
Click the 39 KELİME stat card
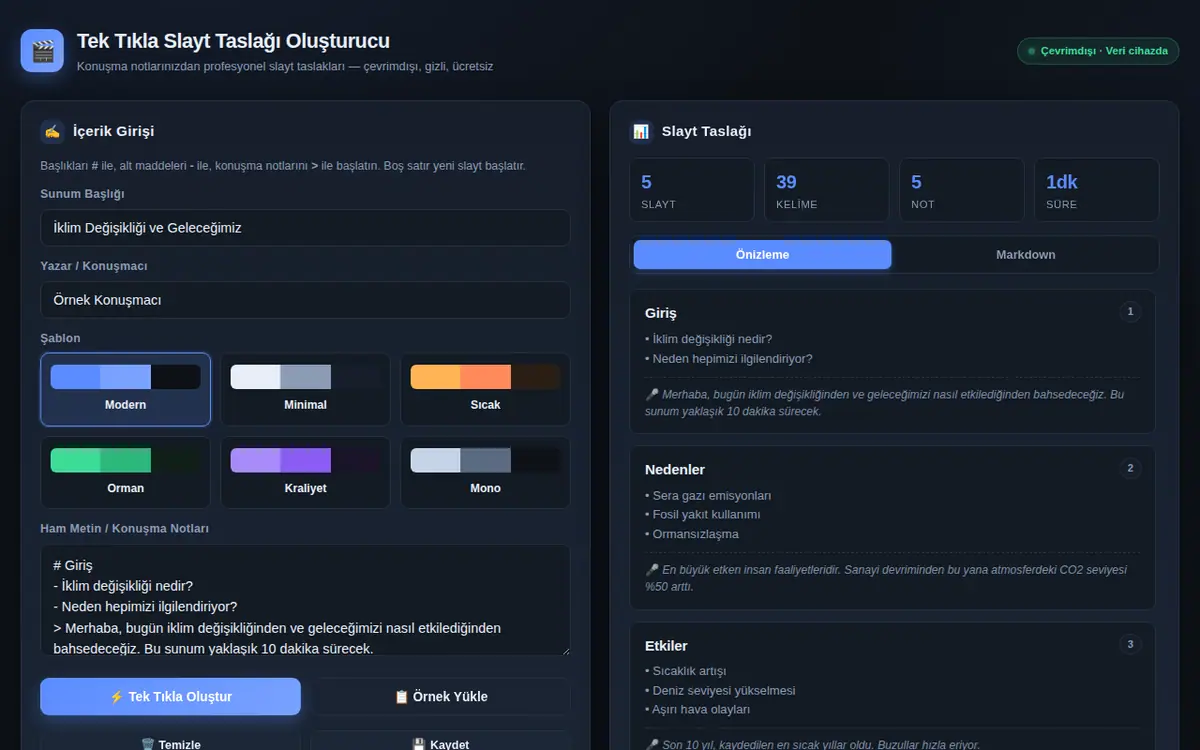(x=827, y=190)
